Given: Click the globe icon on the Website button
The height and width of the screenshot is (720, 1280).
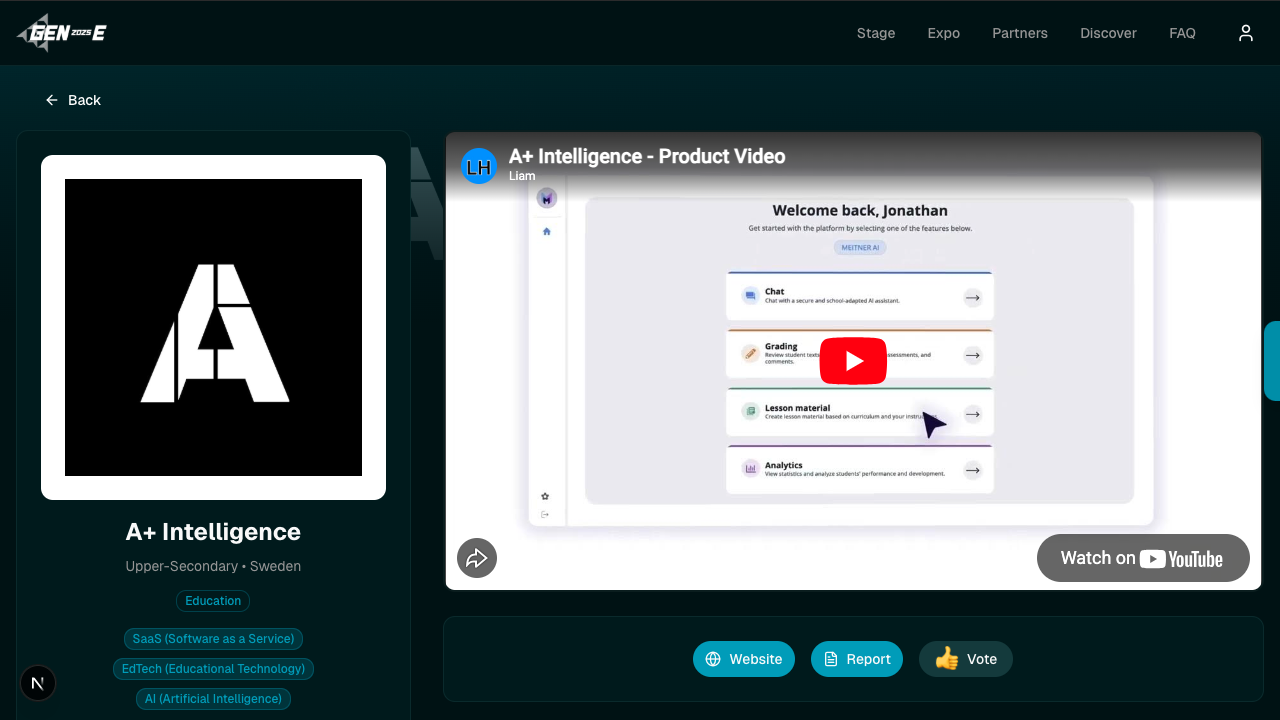Looking at the screenshot, I should 713,659.
